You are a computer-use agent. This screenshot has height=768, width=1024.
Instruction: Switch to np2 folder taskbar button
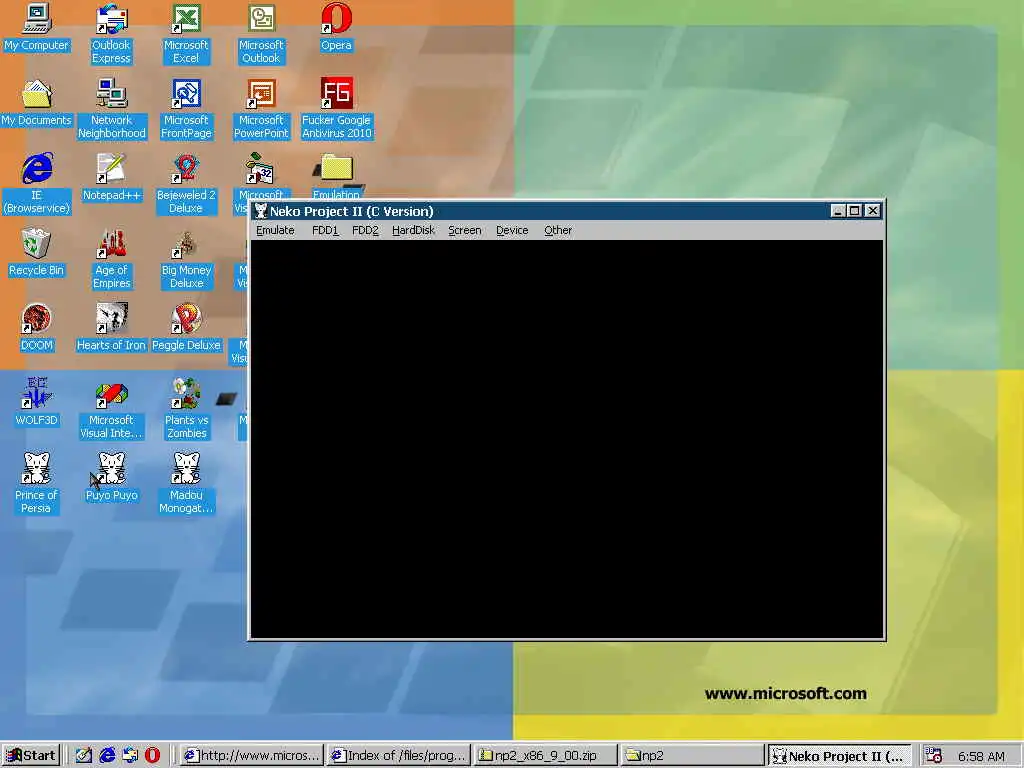tap(692, 756)
